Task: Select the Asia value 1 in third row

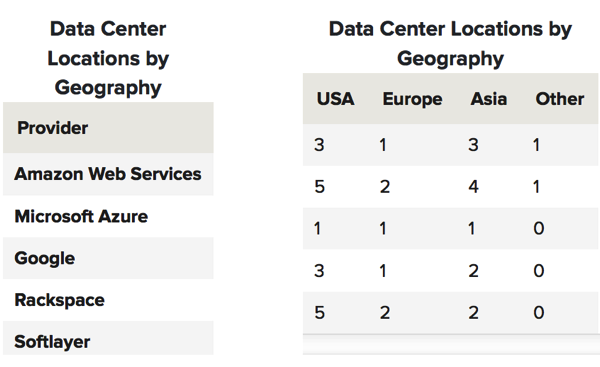Action: tap(471, 228)
